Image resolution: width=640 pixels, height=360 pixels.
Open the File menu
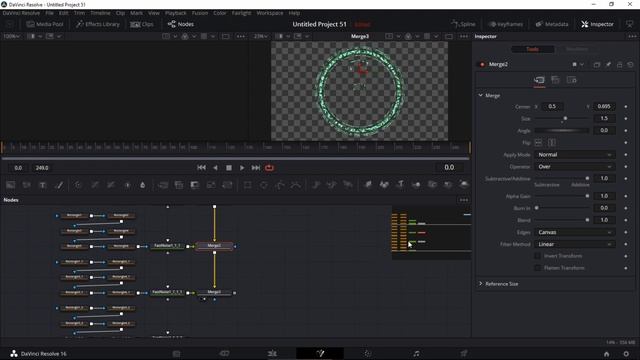[49, 13]
